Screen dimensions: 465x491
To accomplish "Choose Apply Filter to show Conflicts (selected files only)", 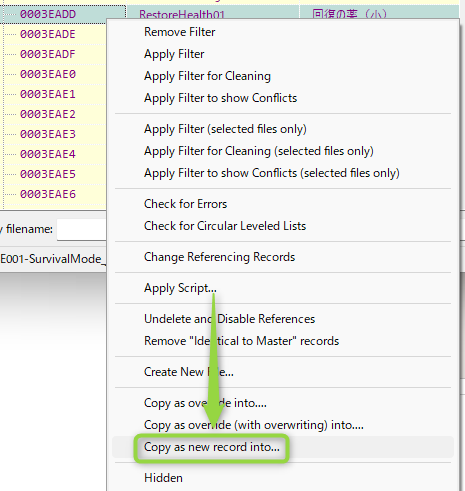I will 272,173.
